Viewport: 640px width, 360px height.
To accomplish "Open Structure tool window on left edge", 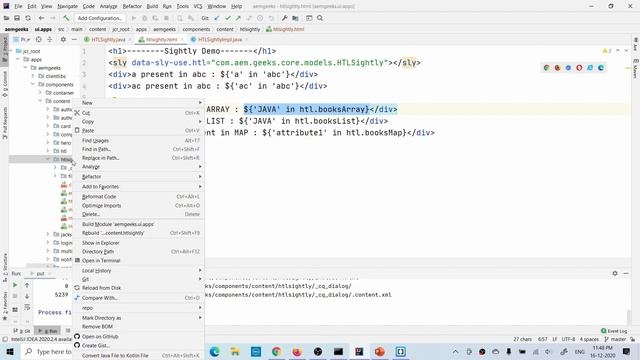I will [x=5, y=268].
